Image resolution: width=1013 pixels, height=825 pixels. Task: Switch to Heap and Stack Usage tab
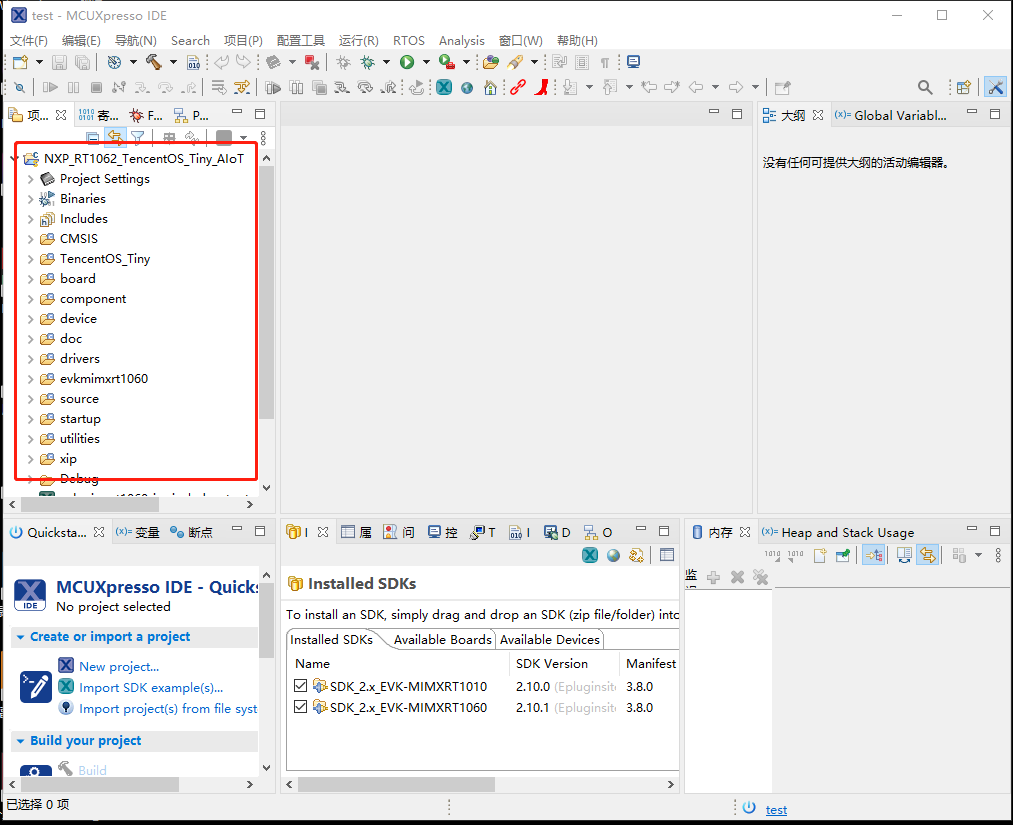click(x=839, y=532)
